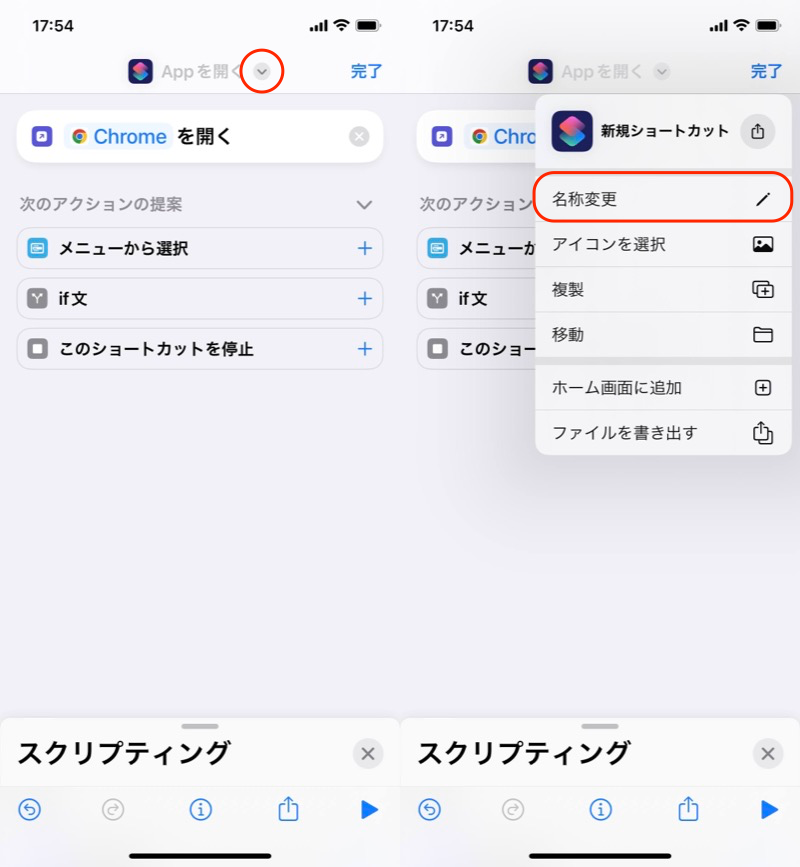This screenshot has width=800, height=867.
Task: Open the chevron dropdown beside Appを開く on left screen
Action: pos(262,72)
